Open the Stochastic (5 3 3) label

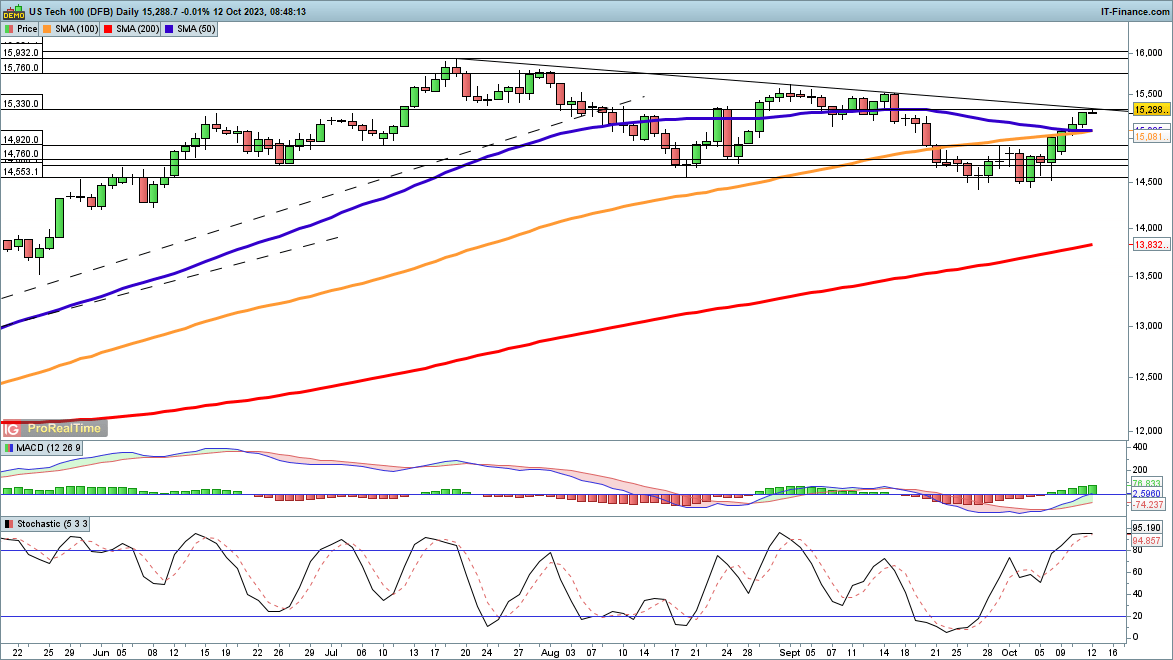(46, 524)
